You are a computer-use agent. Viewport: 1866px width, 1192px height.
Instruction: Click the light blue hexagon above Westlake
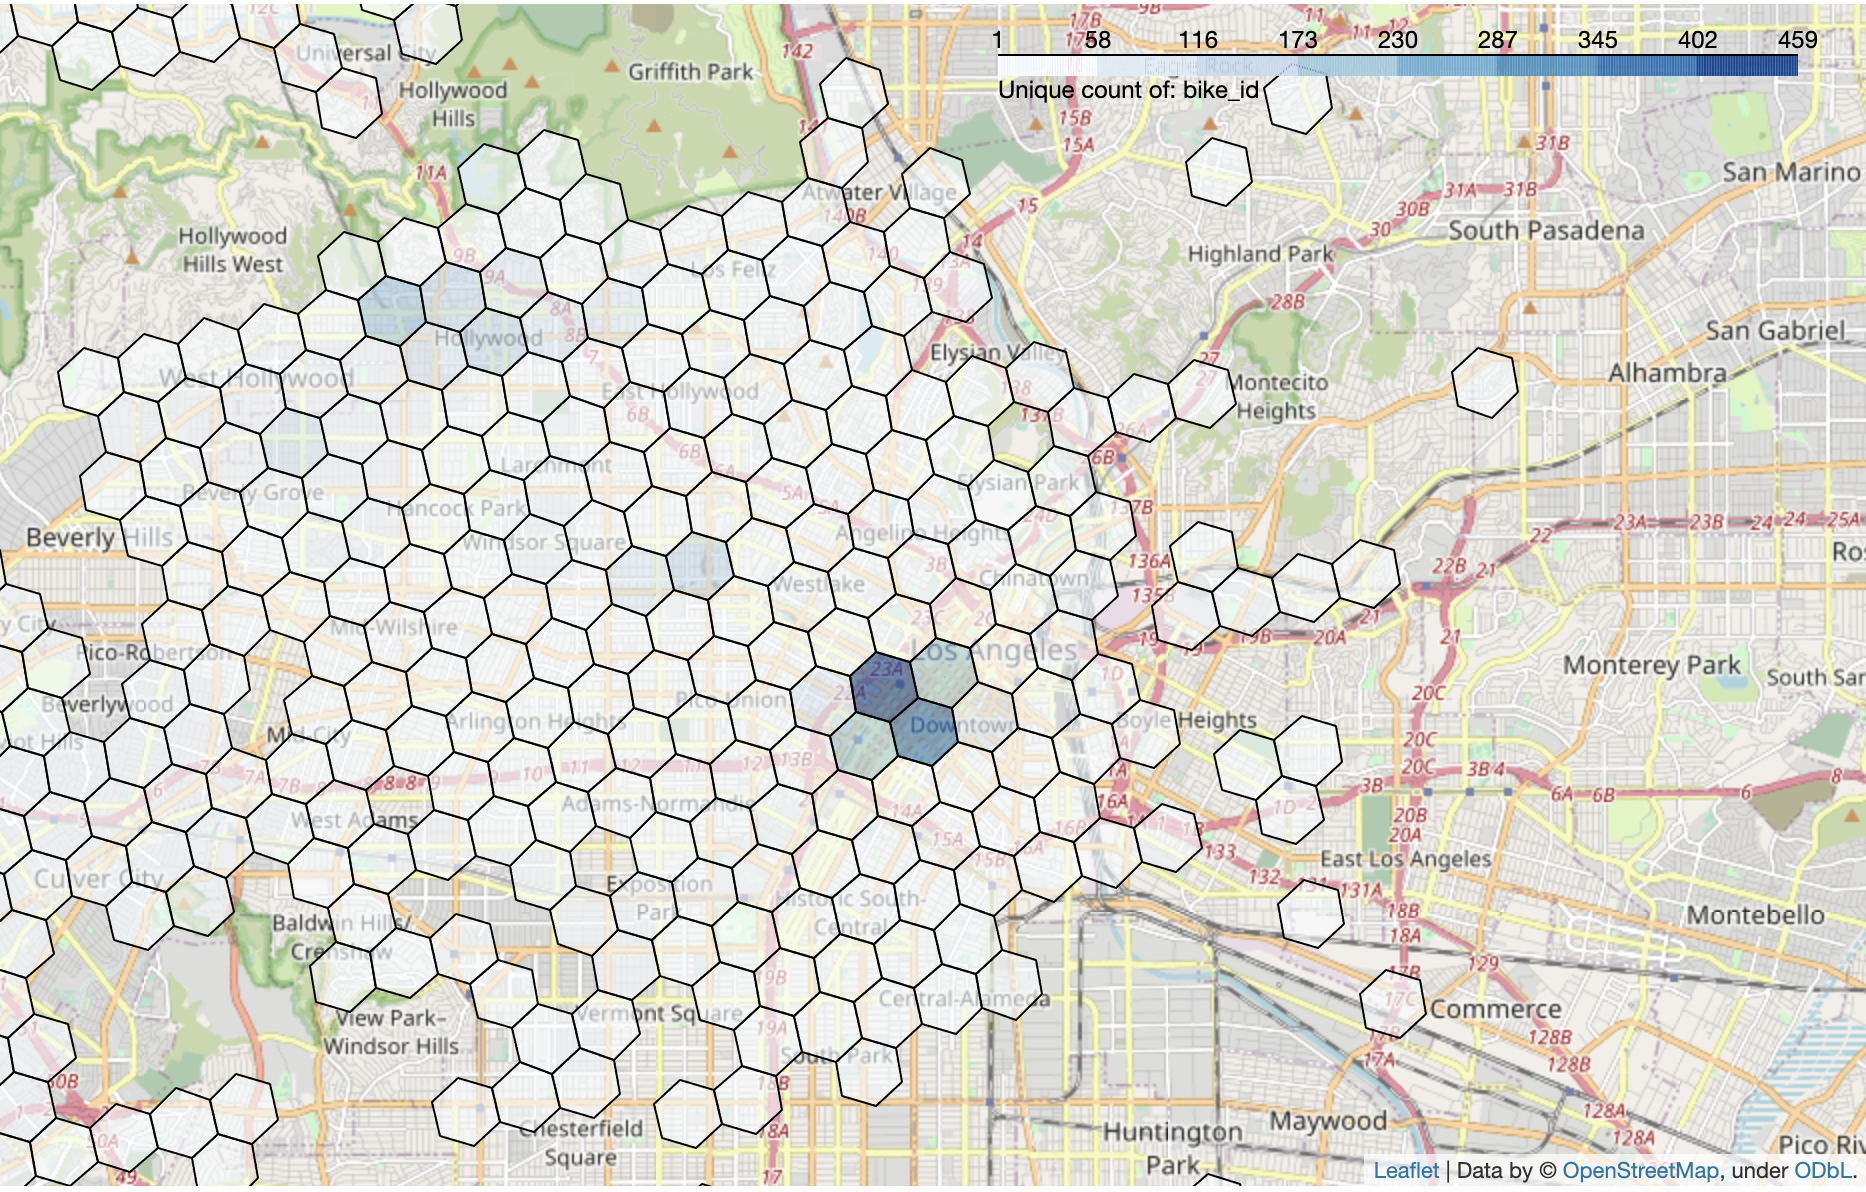pos(700,565)
